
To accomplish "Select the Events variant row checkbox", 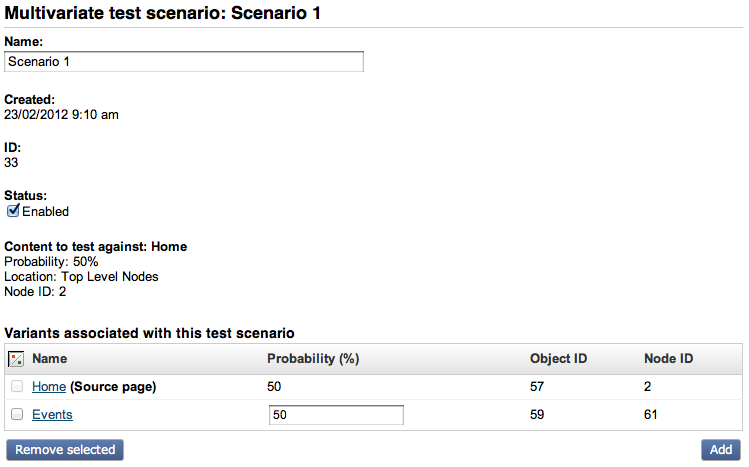I will pyautogui.click(x=16, y=414).
